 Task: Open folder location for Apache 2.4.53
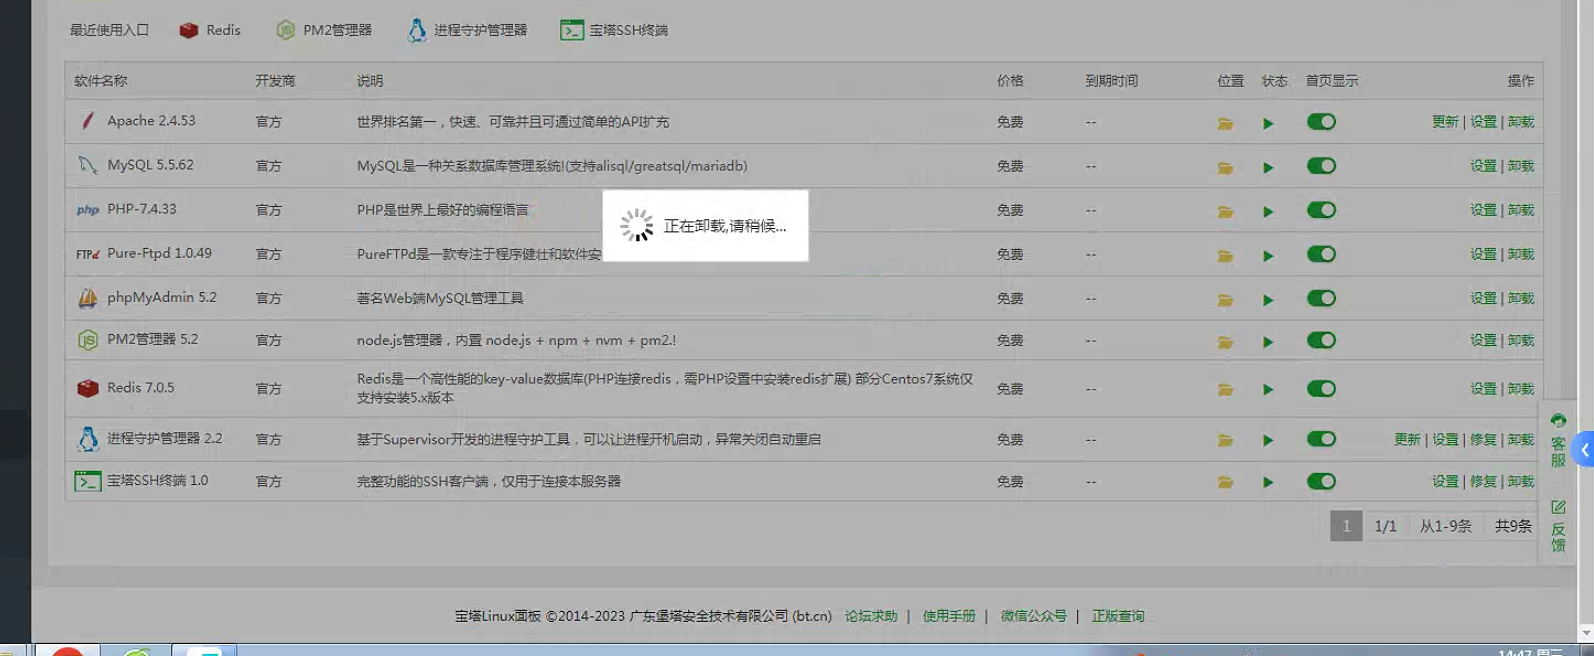pyautogui.click(x=1225, y=123)
